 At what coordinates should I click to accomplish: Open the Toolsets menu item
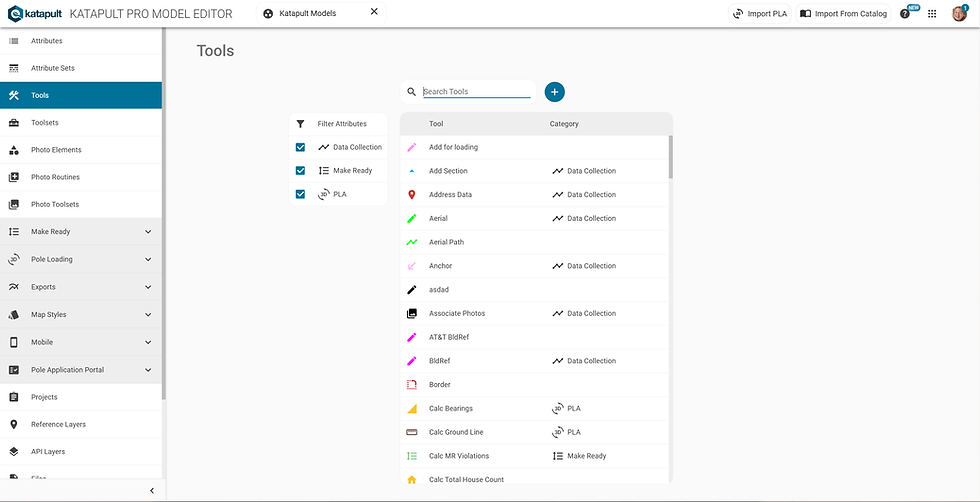click(81, 123)
